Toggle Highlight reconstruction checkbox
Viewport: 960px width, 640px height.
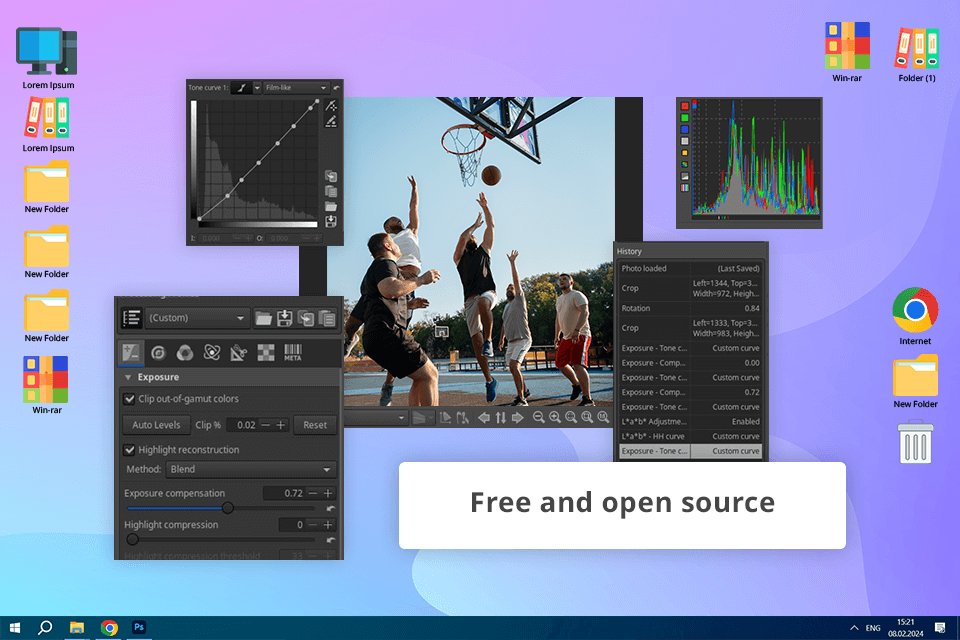(x=129, y=450)
